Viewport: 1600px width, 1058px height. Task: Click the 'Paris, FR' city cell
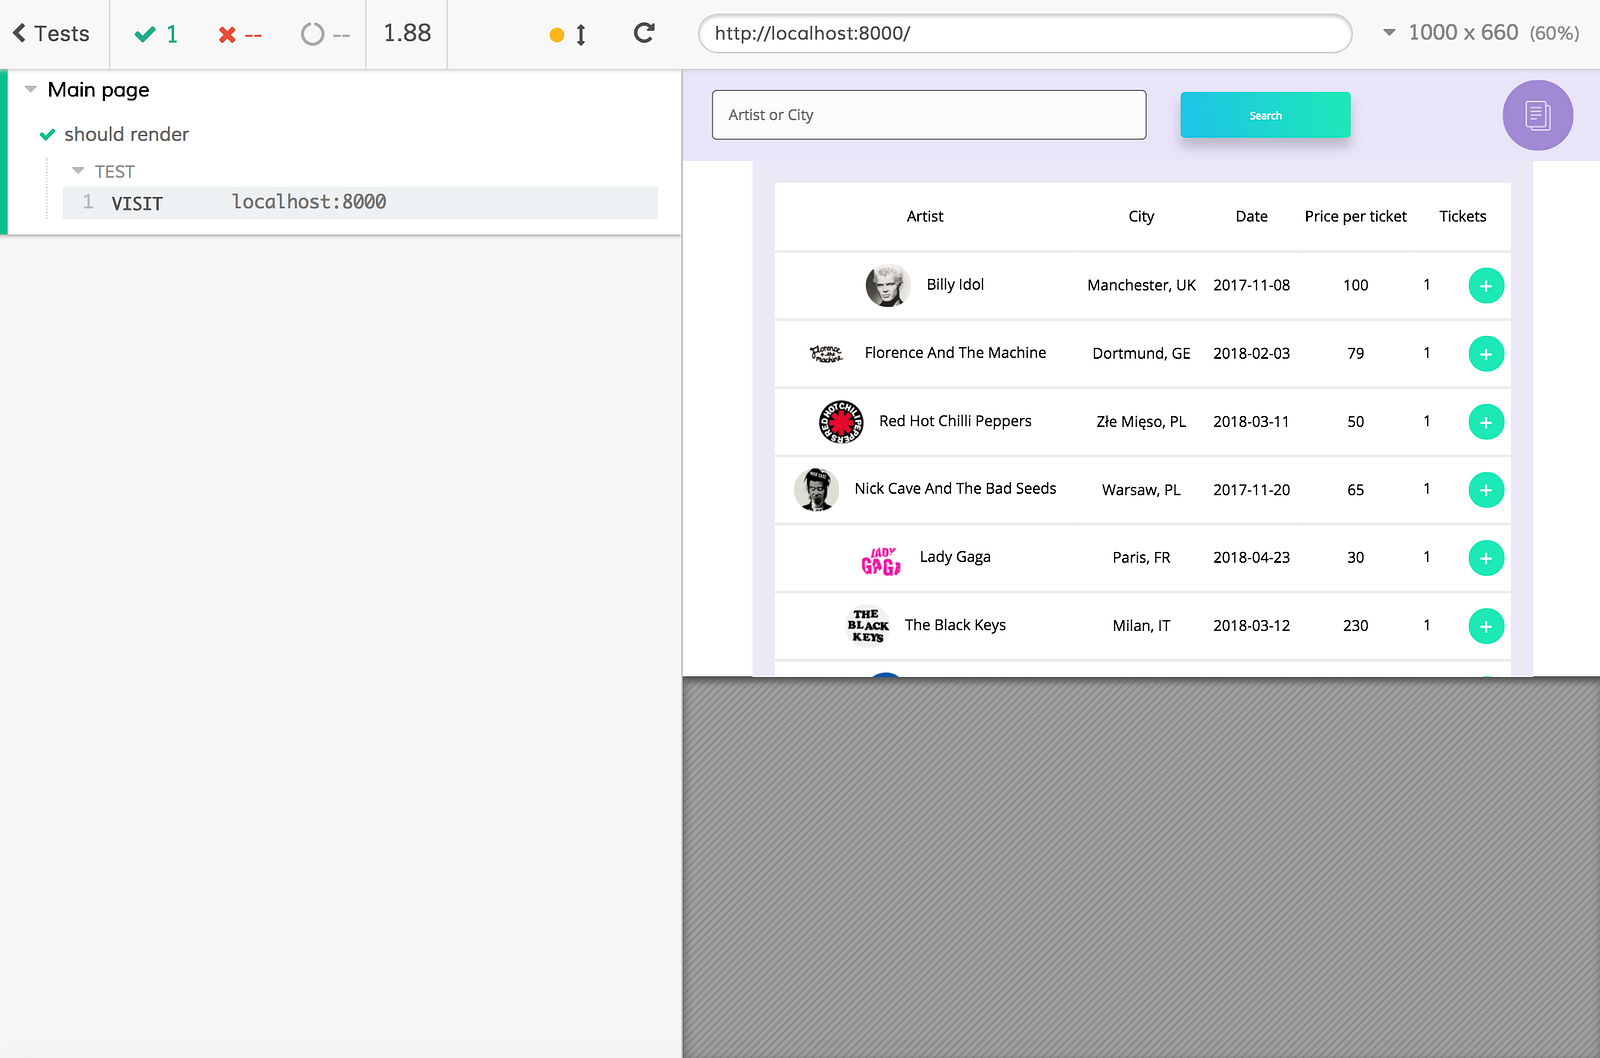(x=1141, y=557)
